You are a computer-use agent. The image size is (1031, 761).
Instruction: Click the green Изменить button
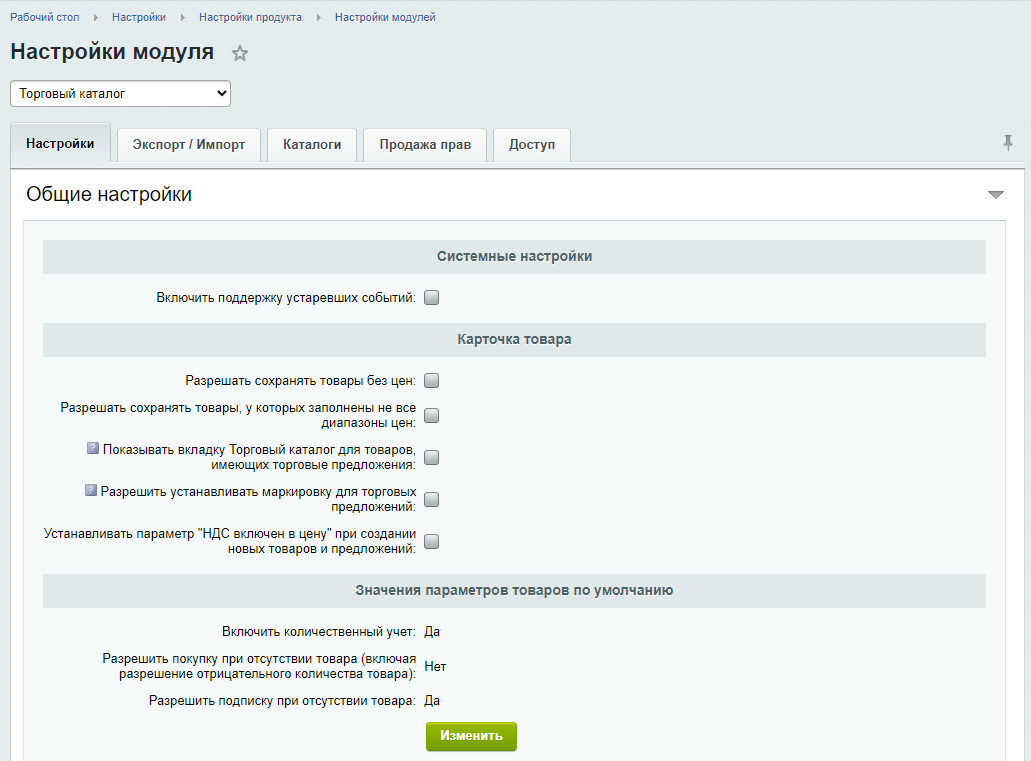point(471,736)
